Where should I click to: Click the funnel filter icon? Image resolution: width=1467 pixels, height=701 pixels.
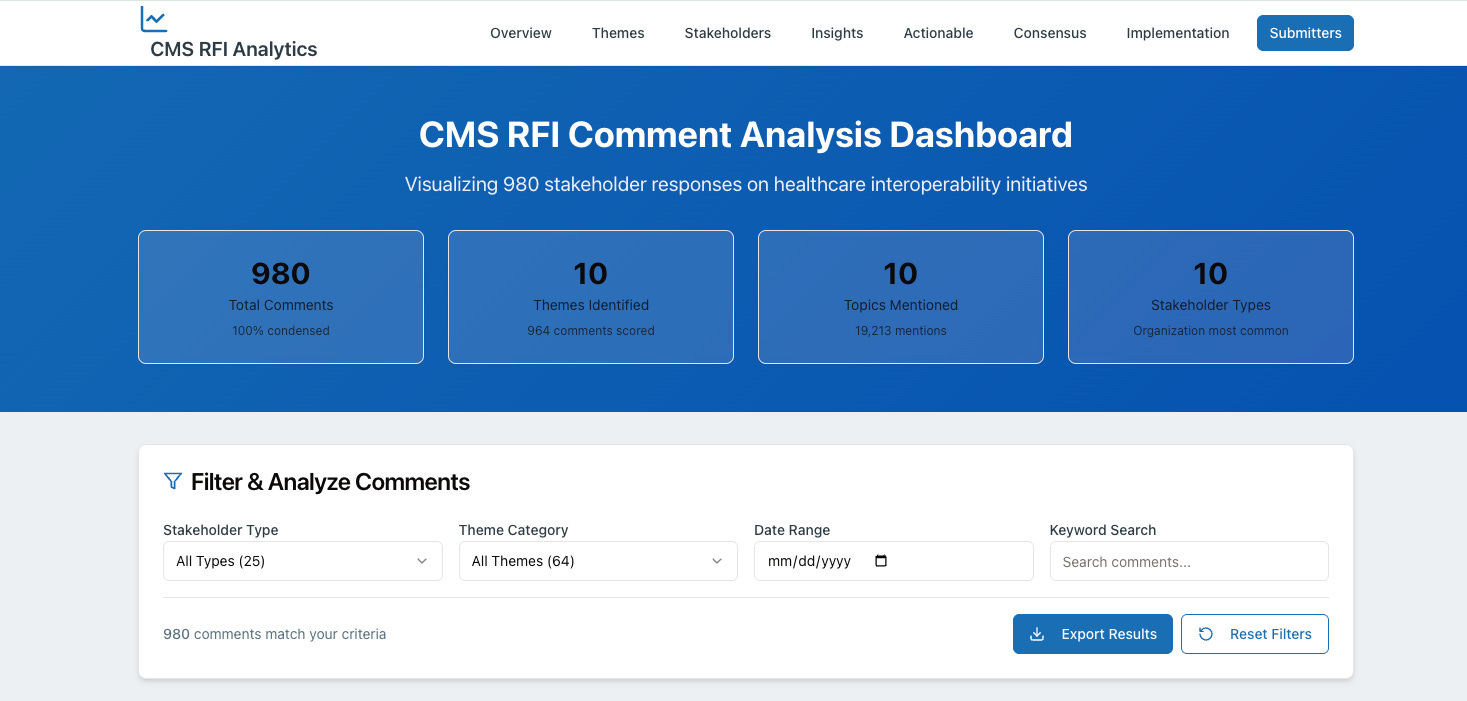click(x=172, y=482)
